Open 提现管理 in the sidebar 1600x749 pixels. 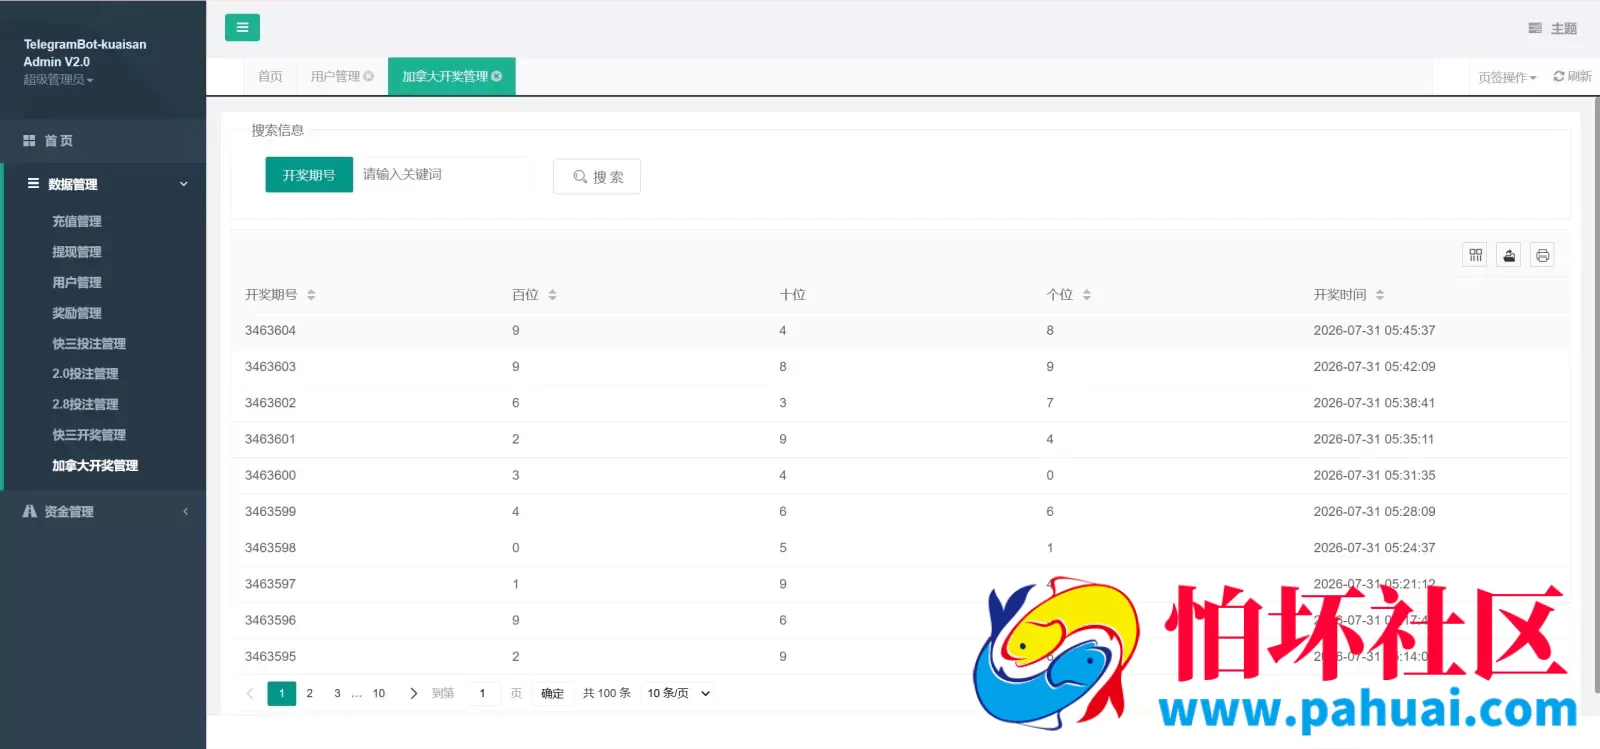click(77, 252)
